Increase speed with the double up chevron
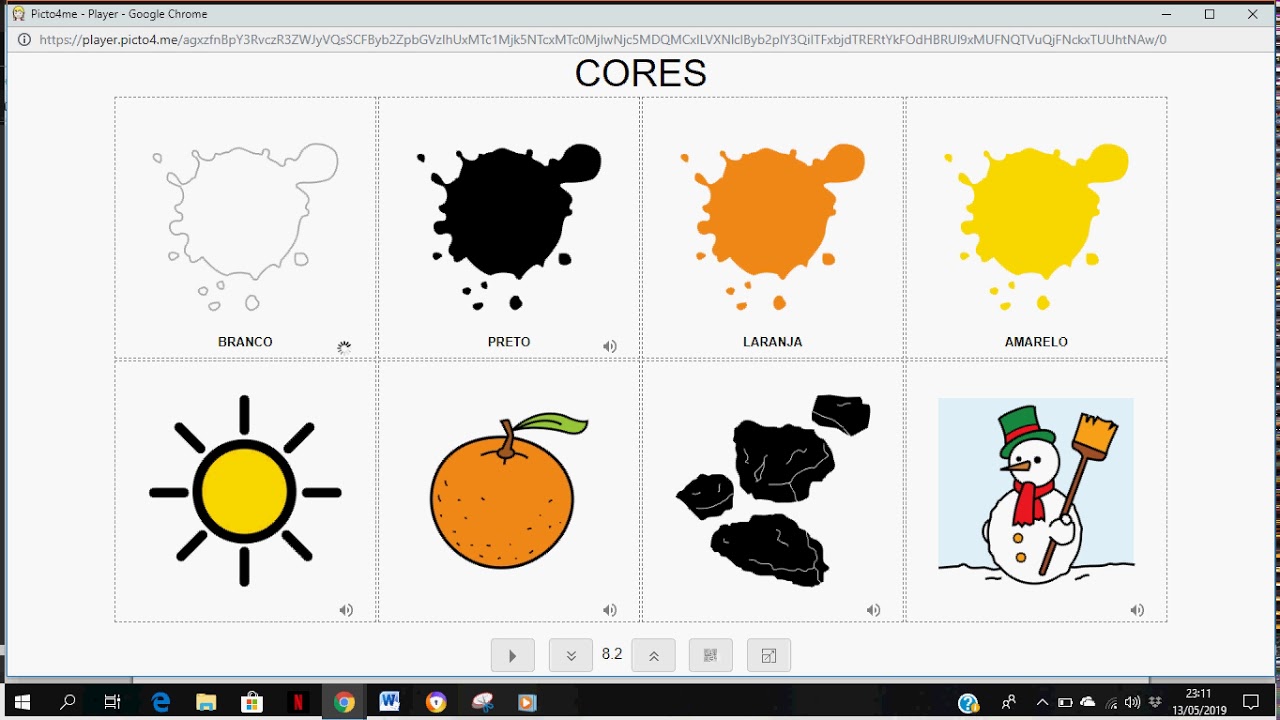The image size is (1280, 720). 654,656
